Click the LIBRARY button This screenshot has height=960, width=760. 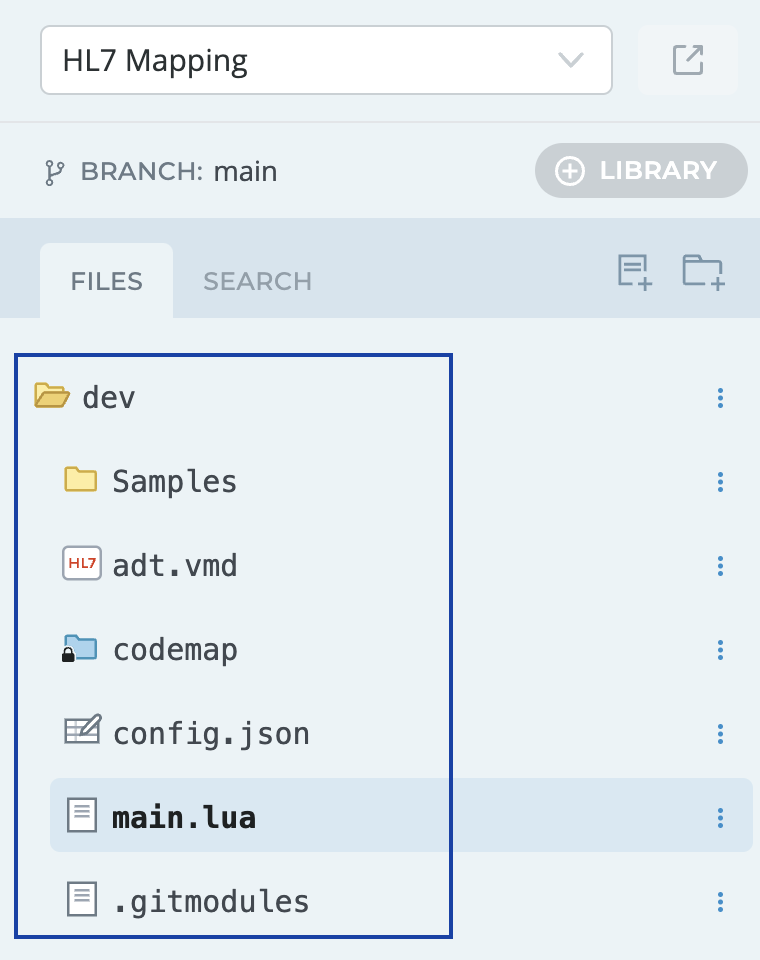pos(641,171)
